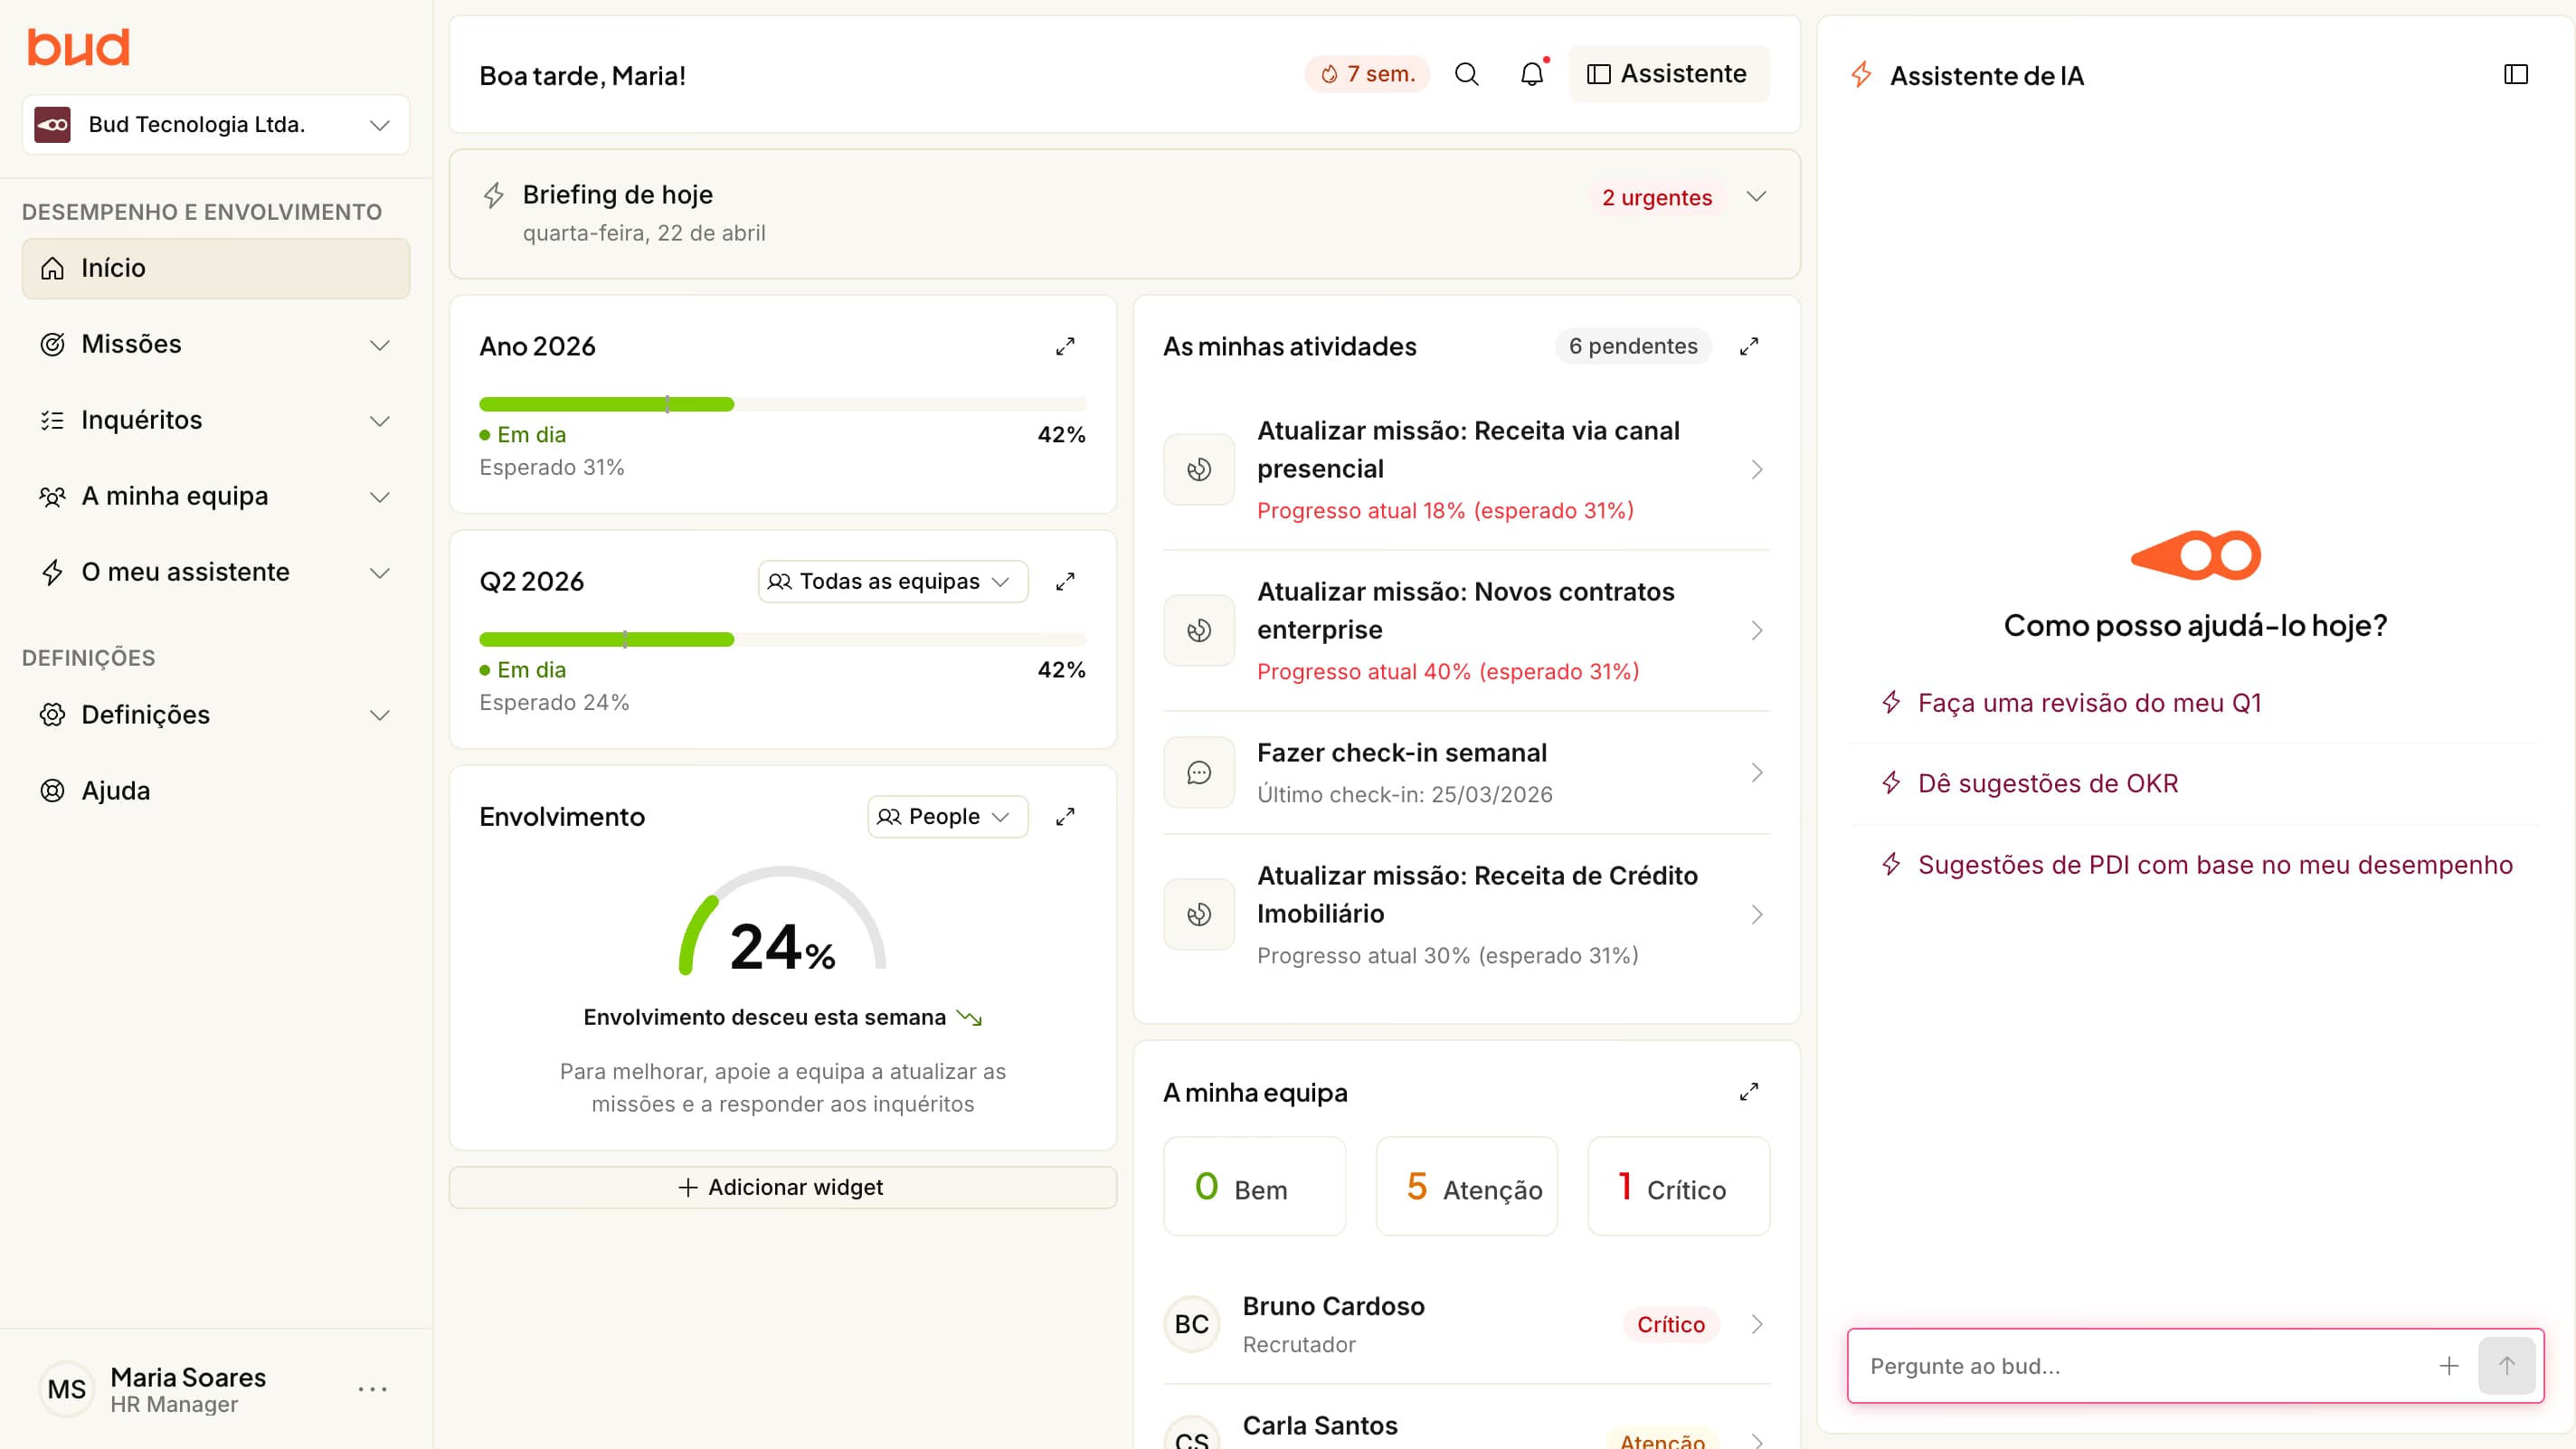
Task: Click the bud logo
Action: (x=78, y=46)
